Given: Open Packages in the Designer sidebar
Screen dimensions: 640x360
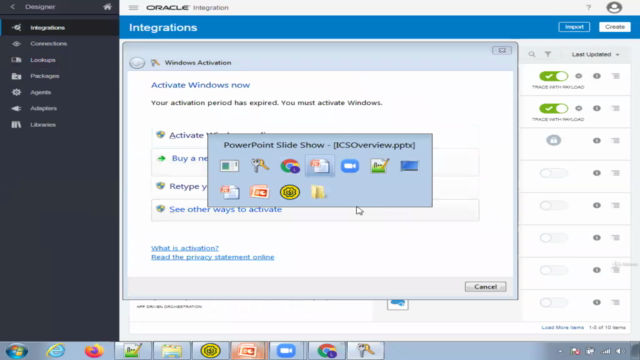Looking at the screenshot, I should point(44,76).
